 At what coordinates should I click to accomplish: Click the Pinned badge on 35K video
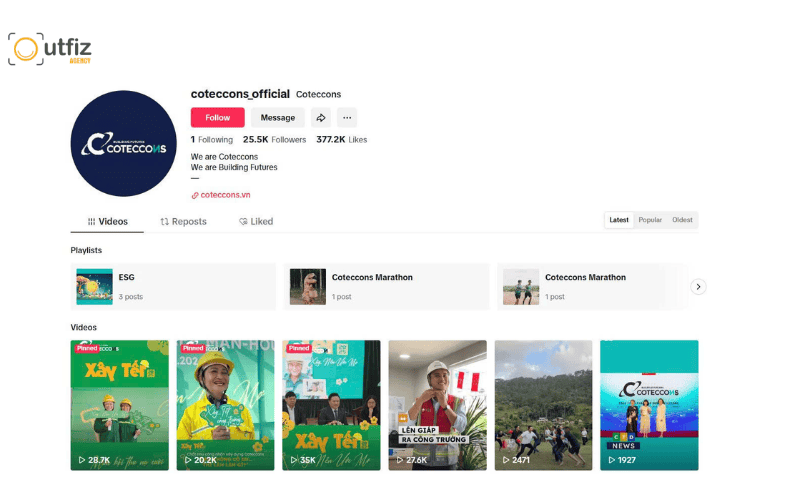(x=299, y=348)
